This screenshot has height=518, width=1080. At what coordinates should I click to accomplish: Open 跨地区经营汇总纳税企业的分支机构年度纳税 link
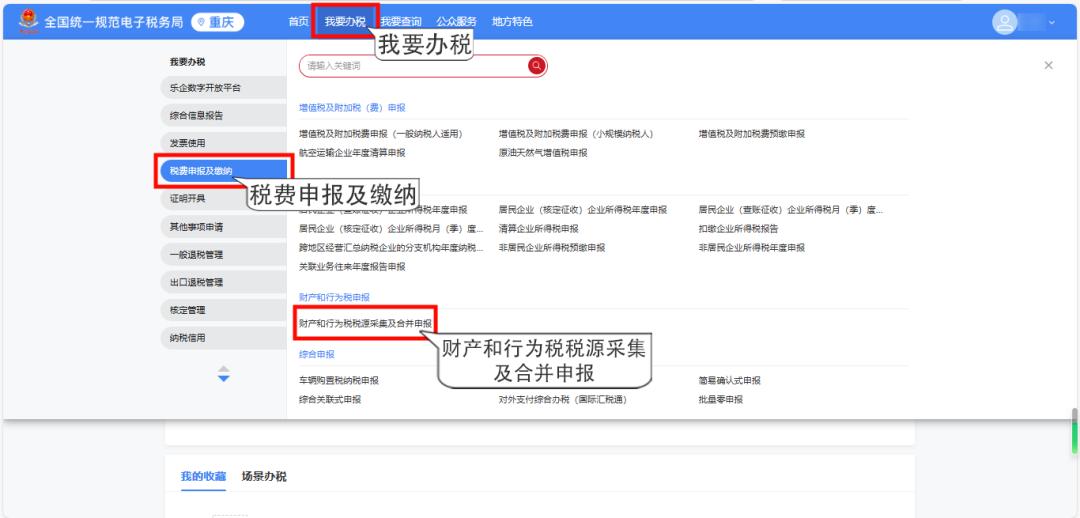pyautogui.click(x=391, y=247)
